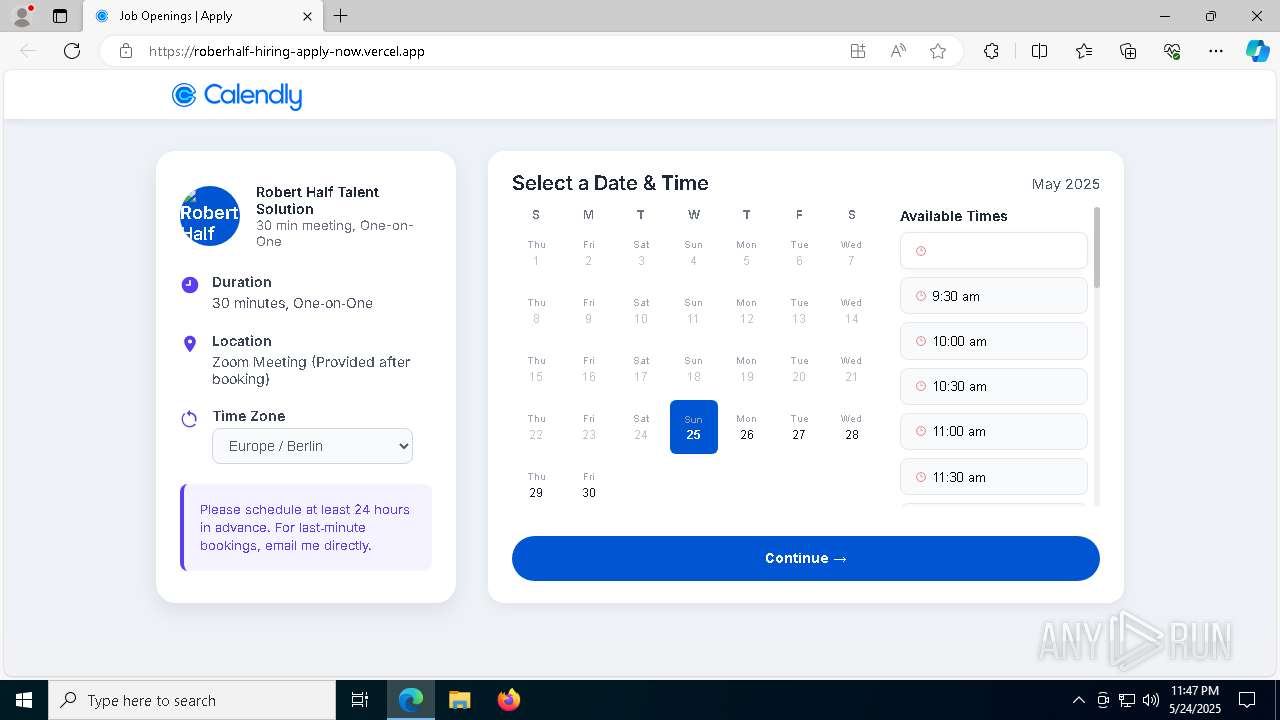Open the Copilot sidebar icon
This screenshot has width=1280, height=720.
[1257, 51]
